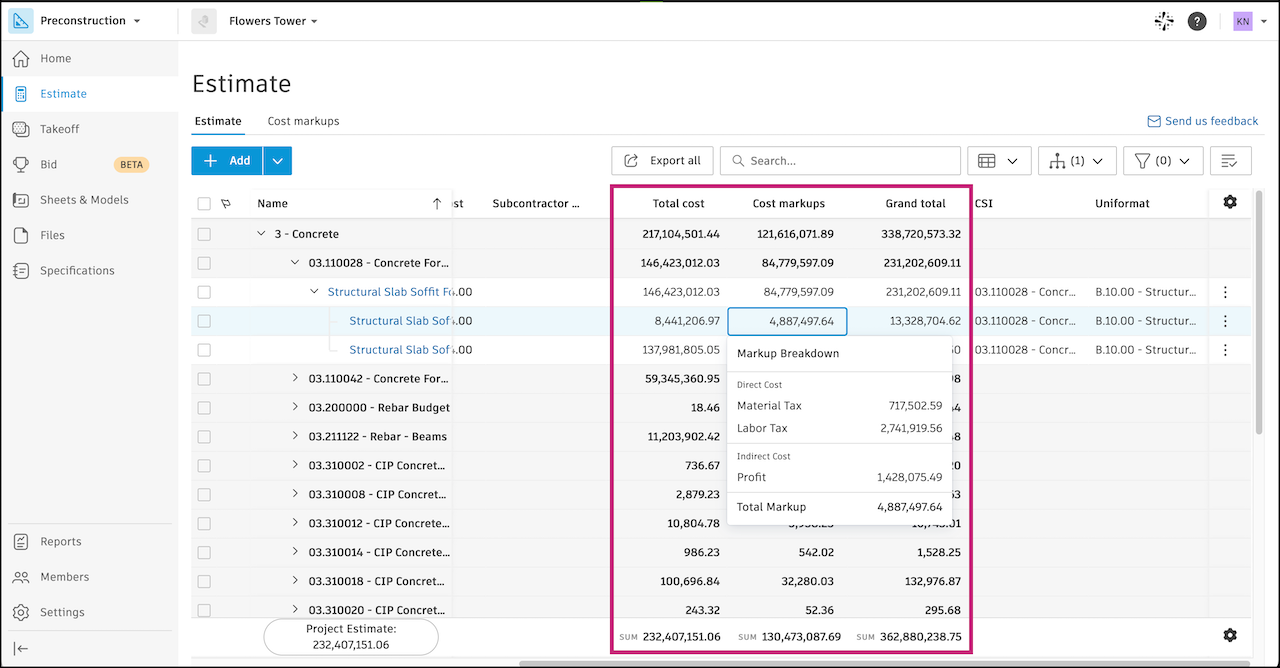
Task: Click the Profit value 1,428,075.49
Action: click(x=909, y=478)
